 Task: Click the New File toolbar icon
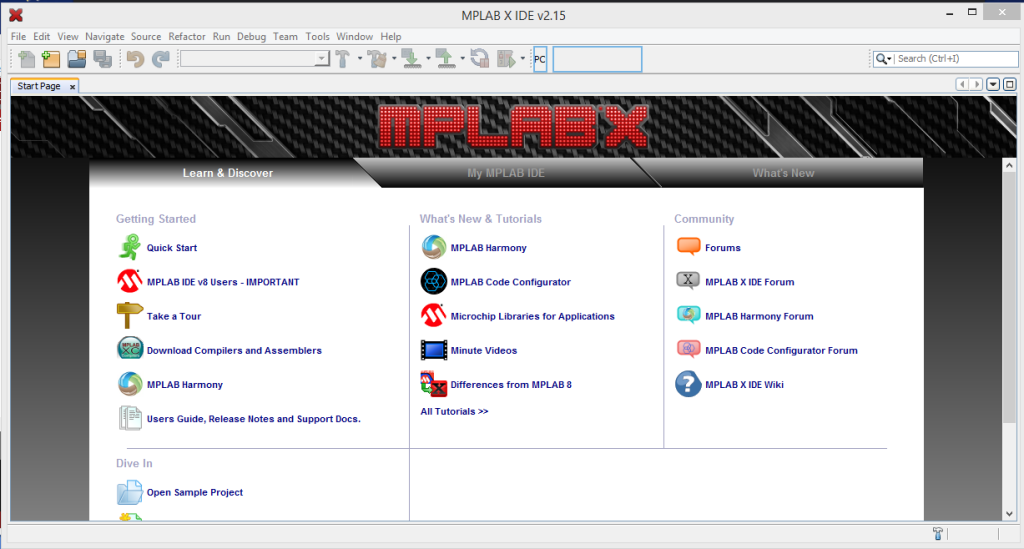pos(27,59)
